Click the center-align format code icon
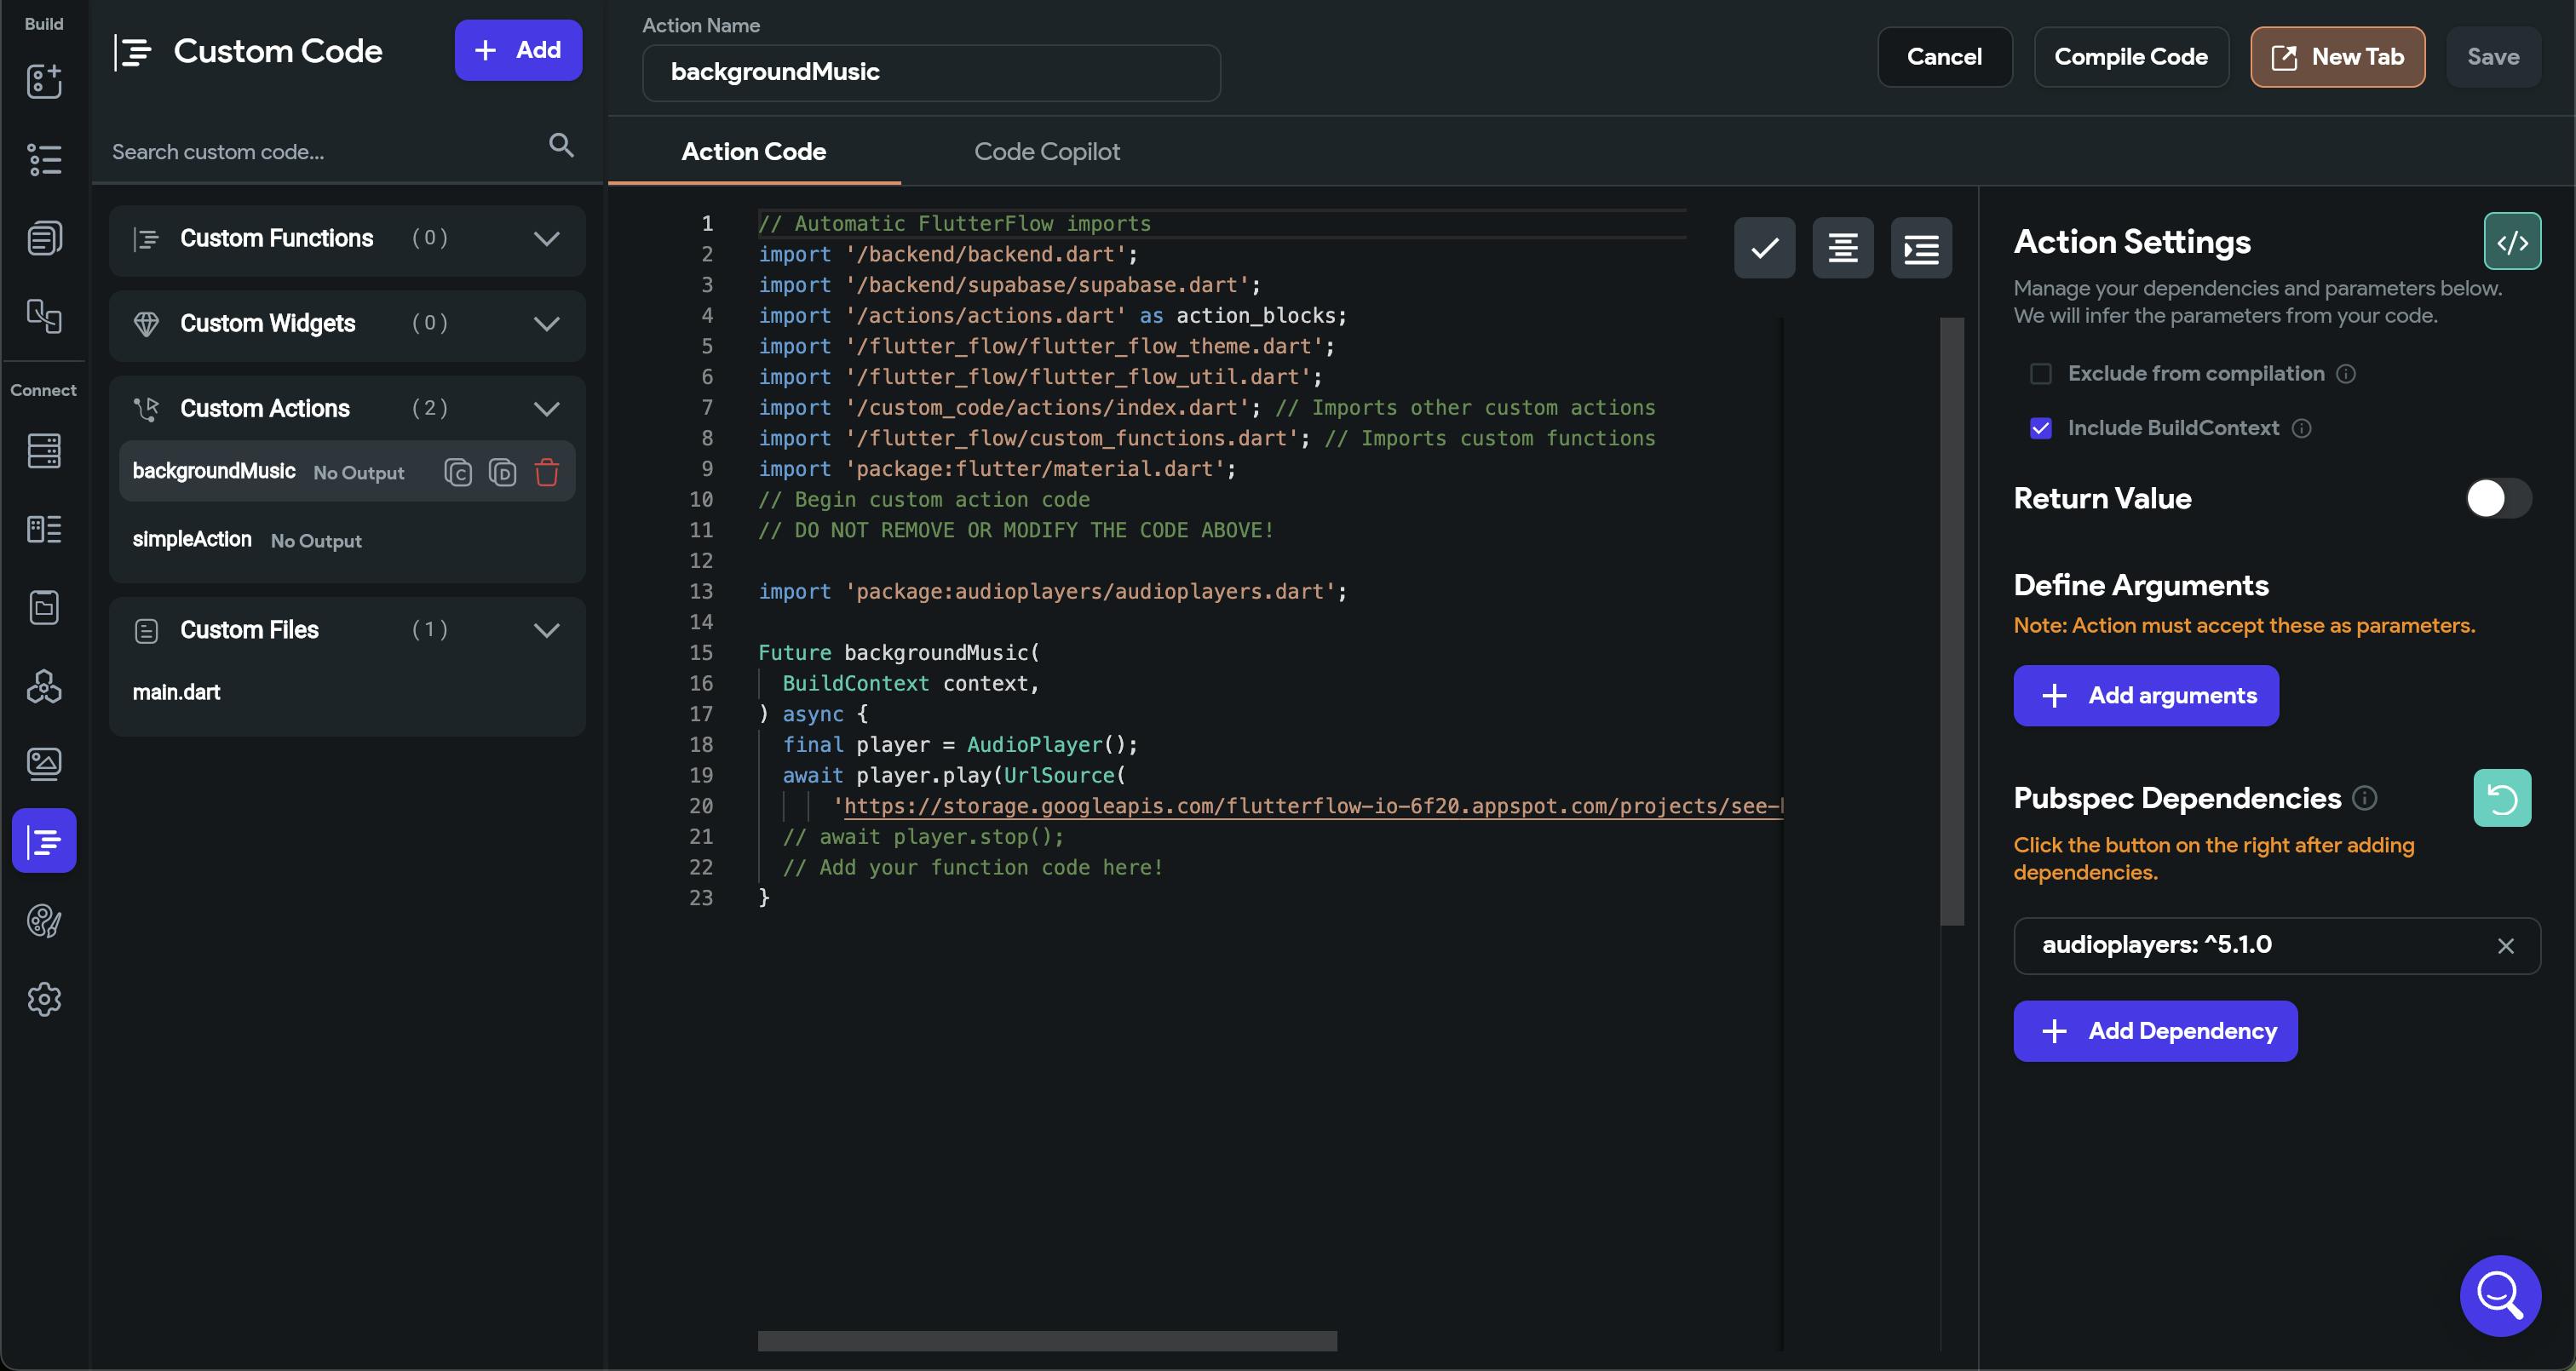Viewport: 2576px width, 1371px height. coord(1842,248)
